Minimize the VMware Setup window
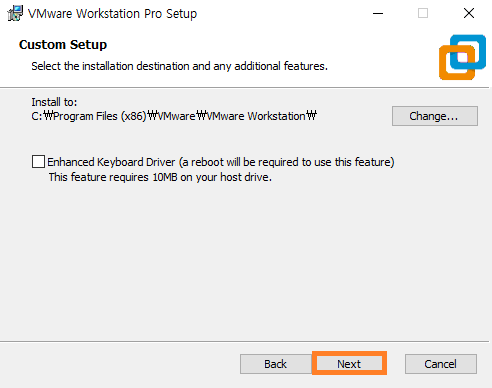This screenshot has height=388, width=492. click(378, 13)
